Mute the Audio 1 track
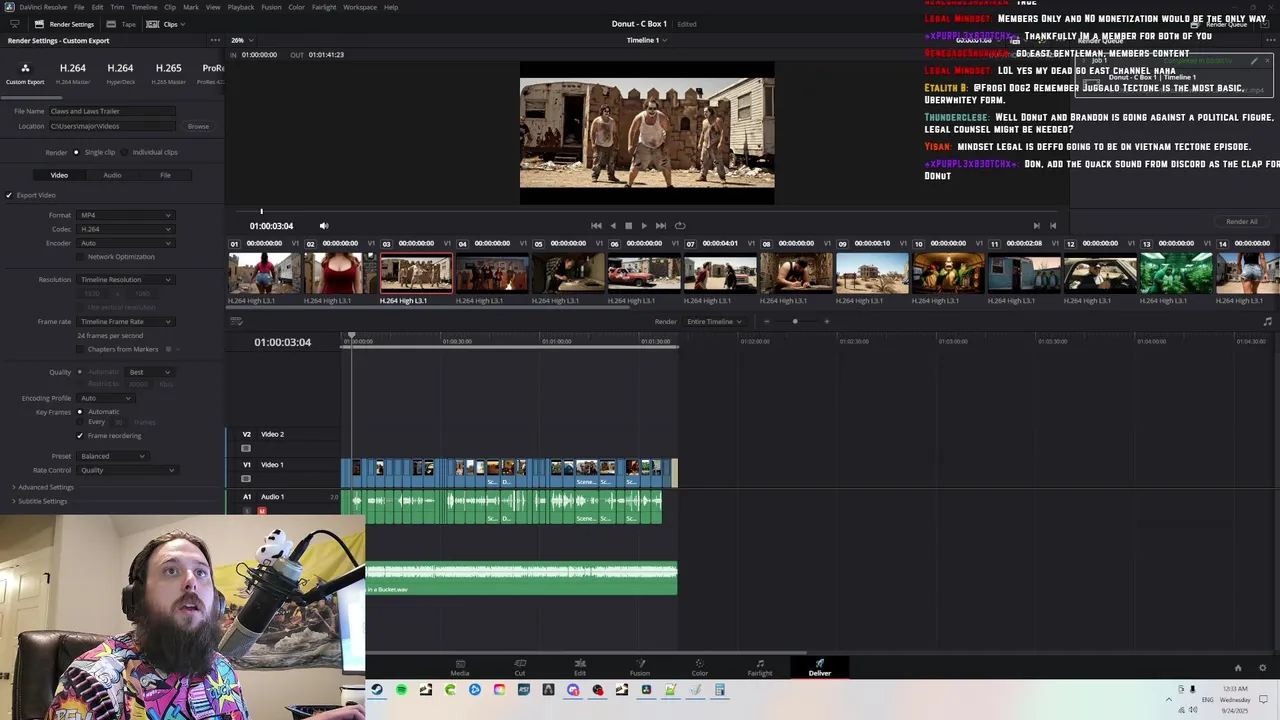 [262, 511]
